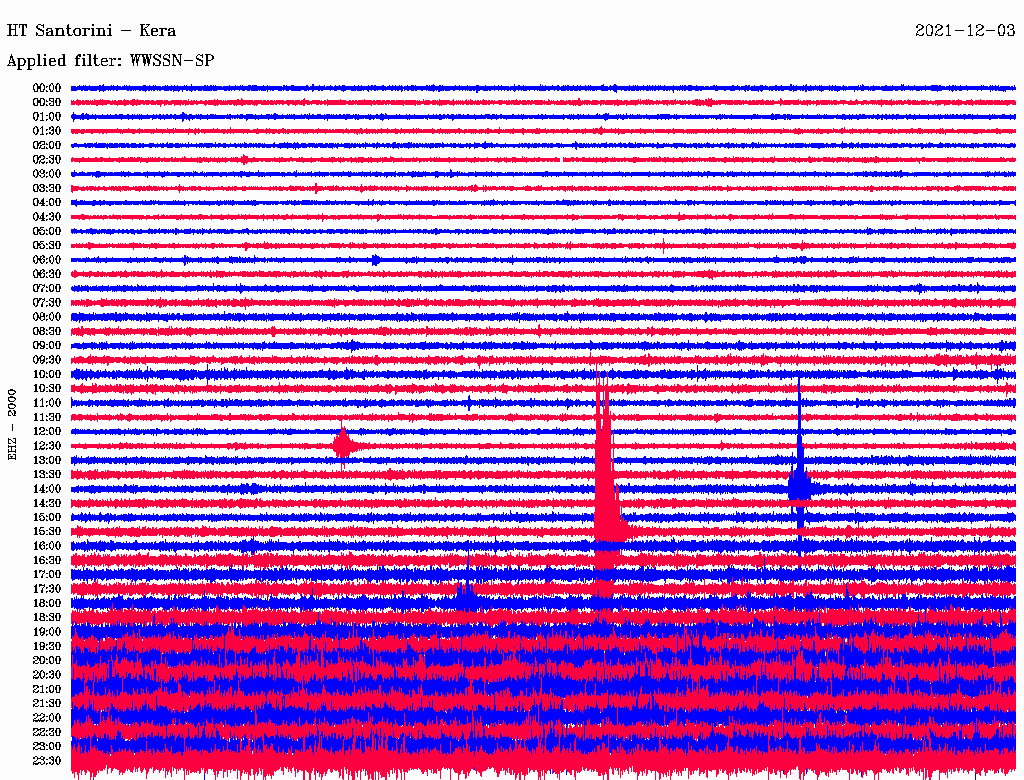Select the 04:30 time label
This screenshot has height=780, width=1024.
tap(47, 217)
